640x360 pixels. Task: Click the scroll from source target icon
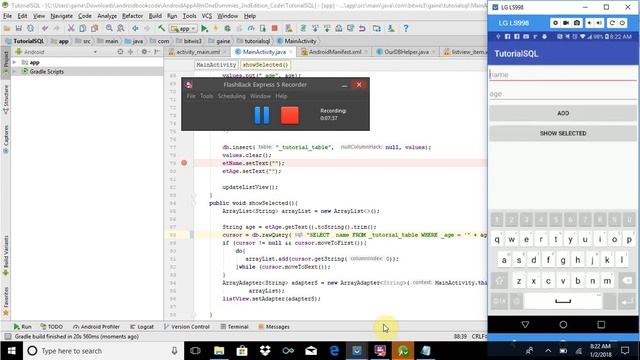(x=120, y=52)
